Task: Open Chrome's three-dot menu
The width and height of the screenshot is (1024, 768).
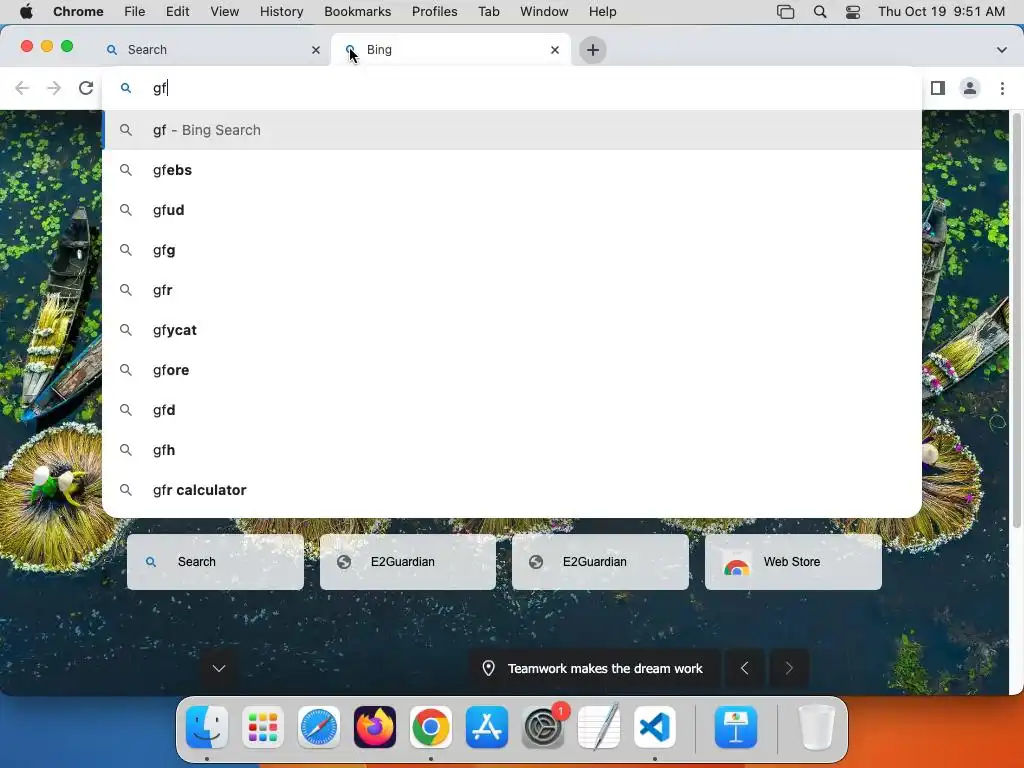Action: [x=1002, y=88]
